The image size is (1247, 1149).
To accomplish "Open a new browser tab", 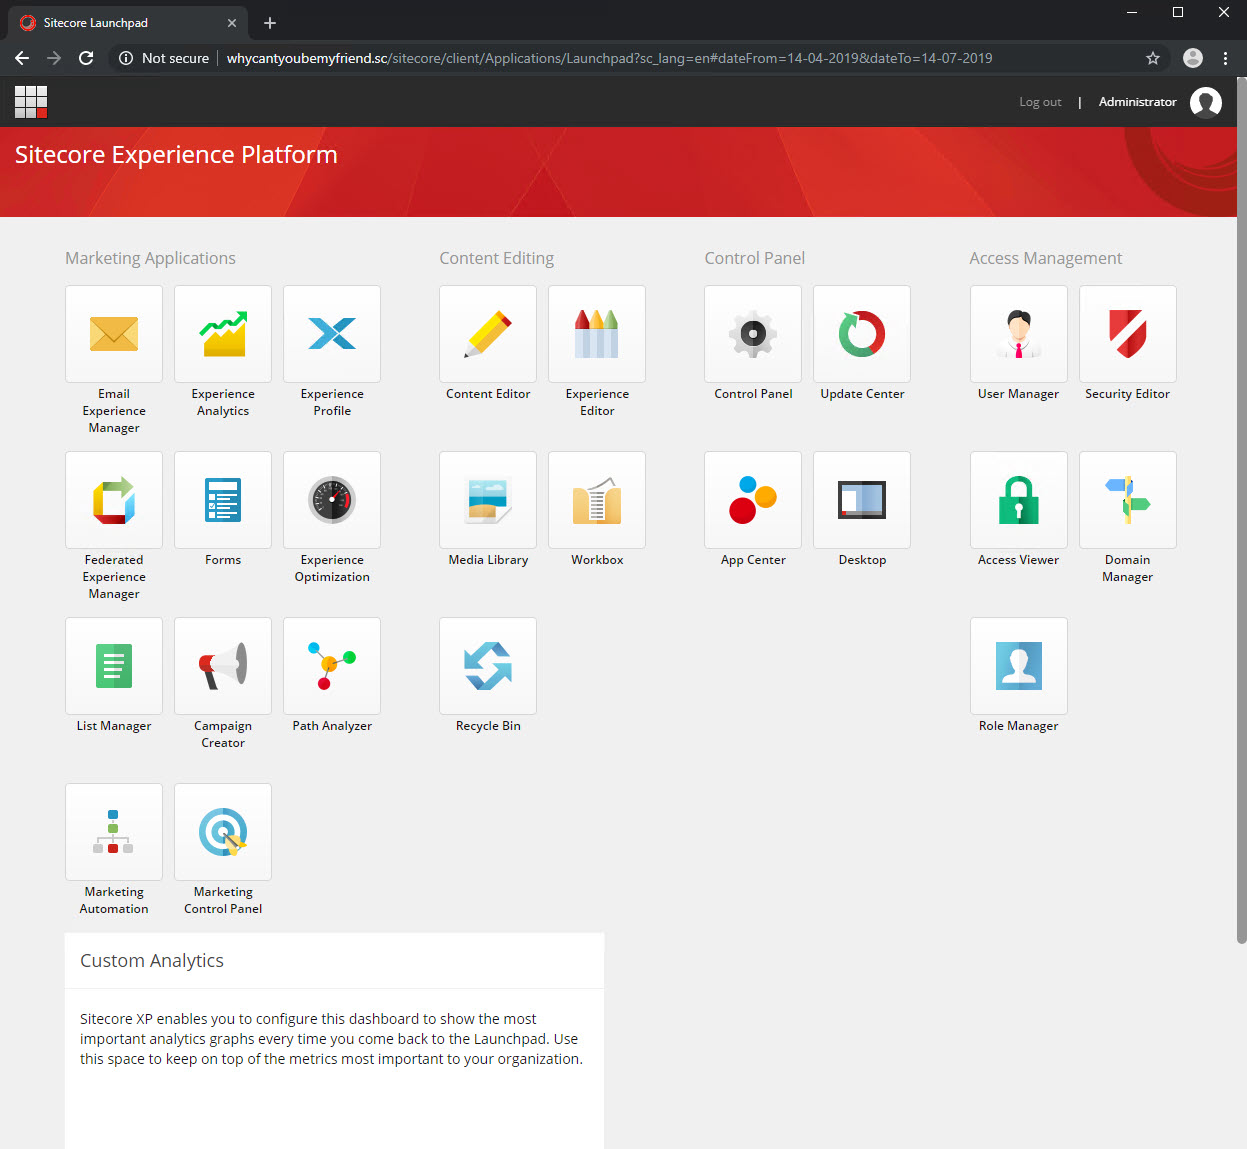I will tap(270, 23).
